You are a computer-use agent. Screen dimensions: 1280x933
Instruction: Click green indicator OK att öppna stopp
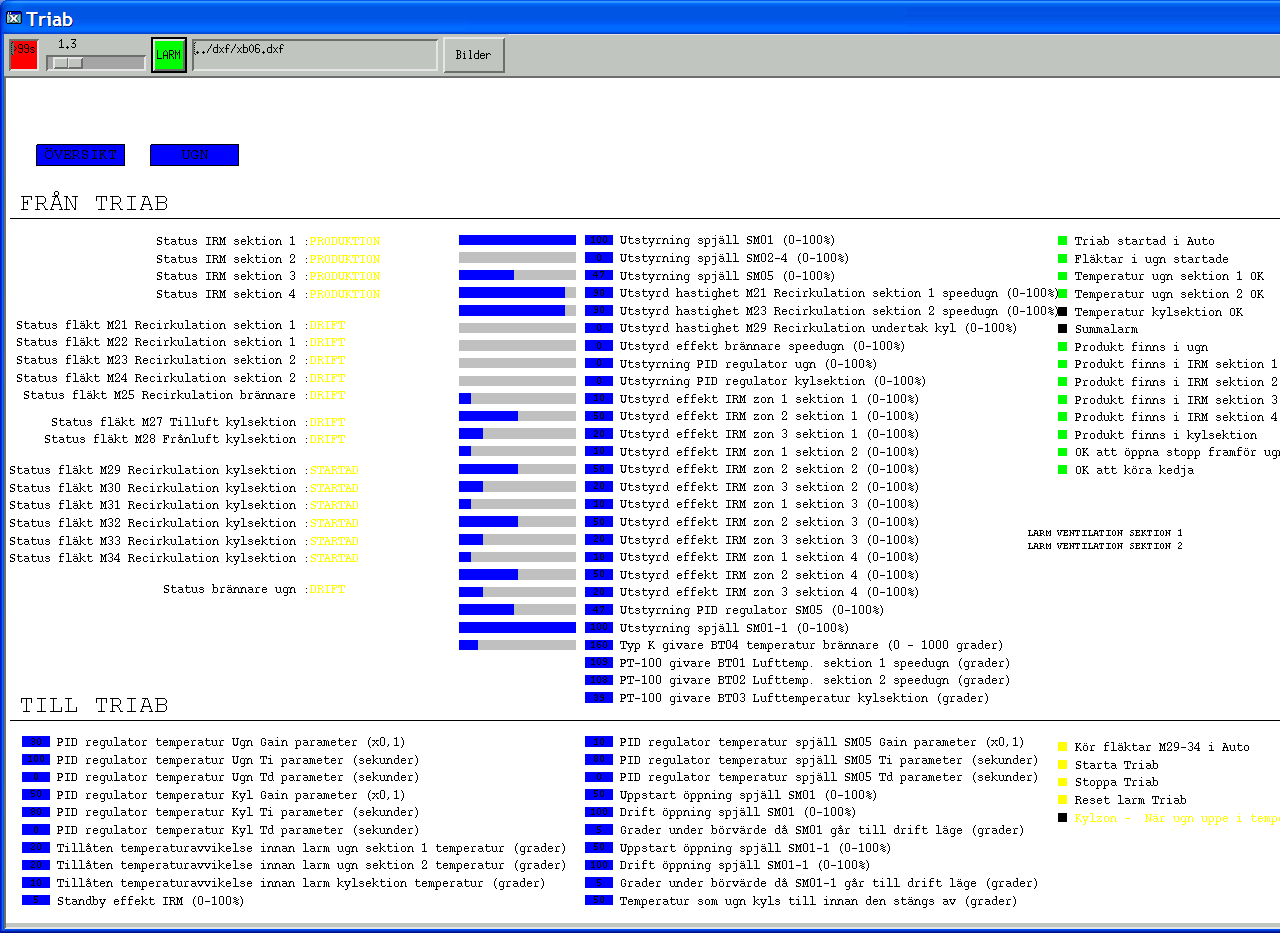click(x=1063, y=452)
